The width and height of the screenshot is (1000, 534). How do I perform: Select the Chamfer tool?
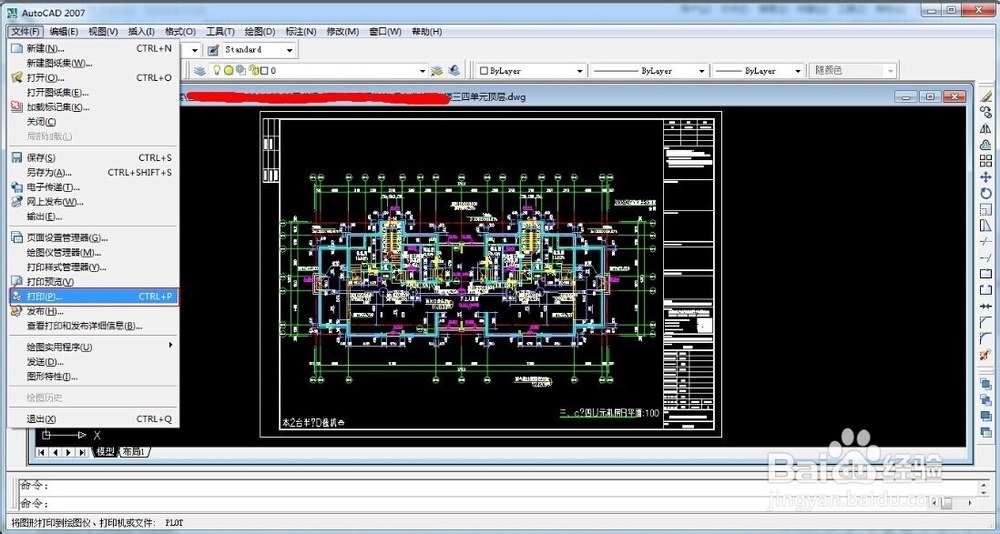[x=986, y=322]
